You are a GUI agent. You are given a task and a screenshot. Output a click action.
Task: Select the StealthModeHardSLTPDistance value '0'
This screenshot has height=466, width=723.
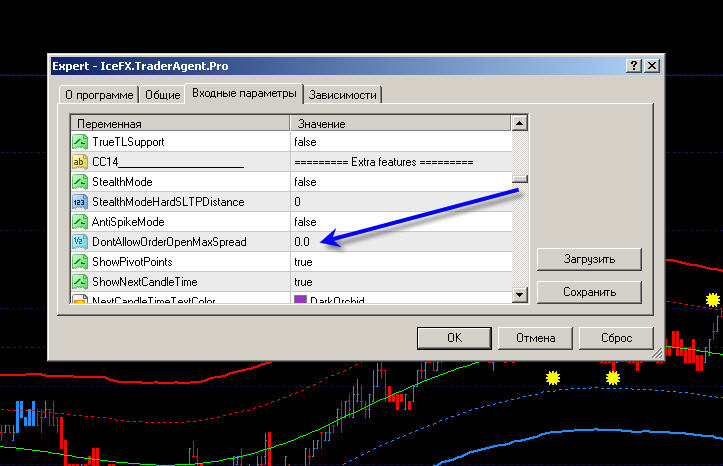(297, 202)
